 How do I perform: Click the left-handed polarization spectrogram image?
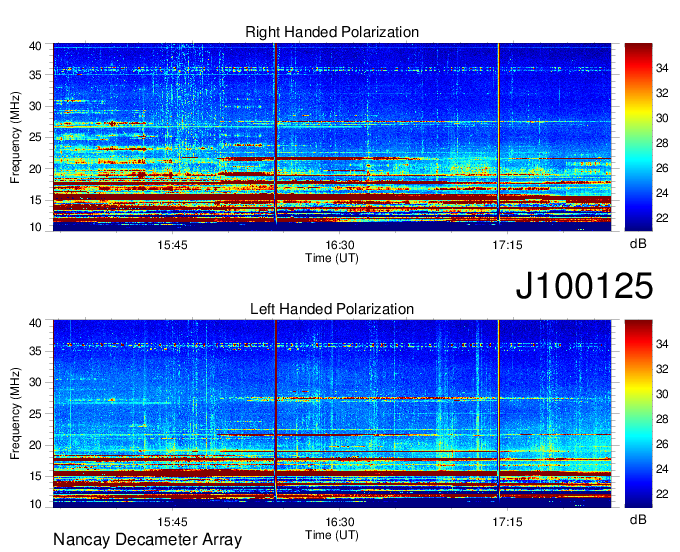click(x=332, y=414)
